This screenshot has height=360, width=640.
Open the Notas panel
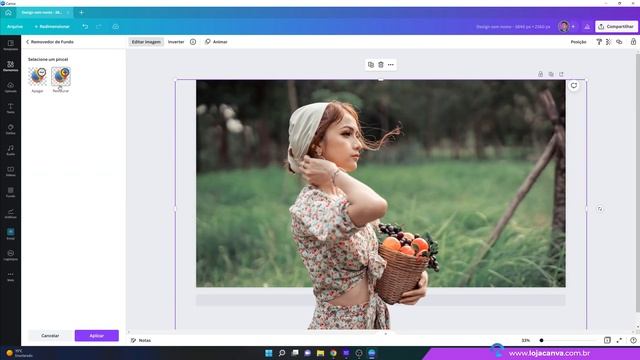[141, 340]
